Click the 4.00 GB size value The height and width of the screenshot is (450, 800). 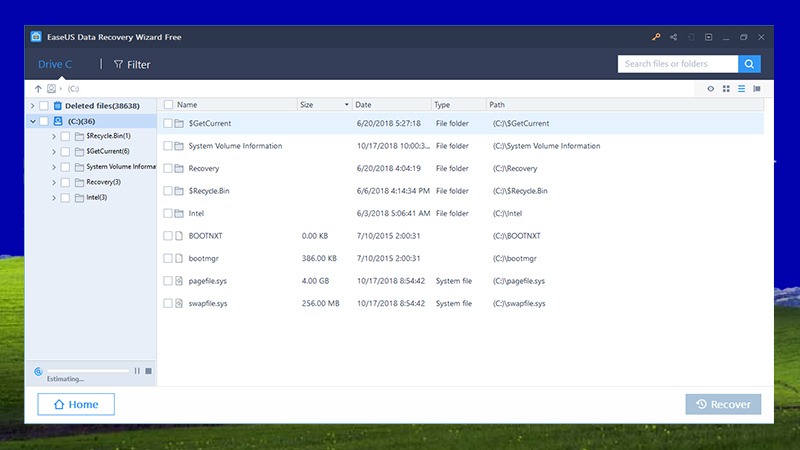[x=315, y=281]
